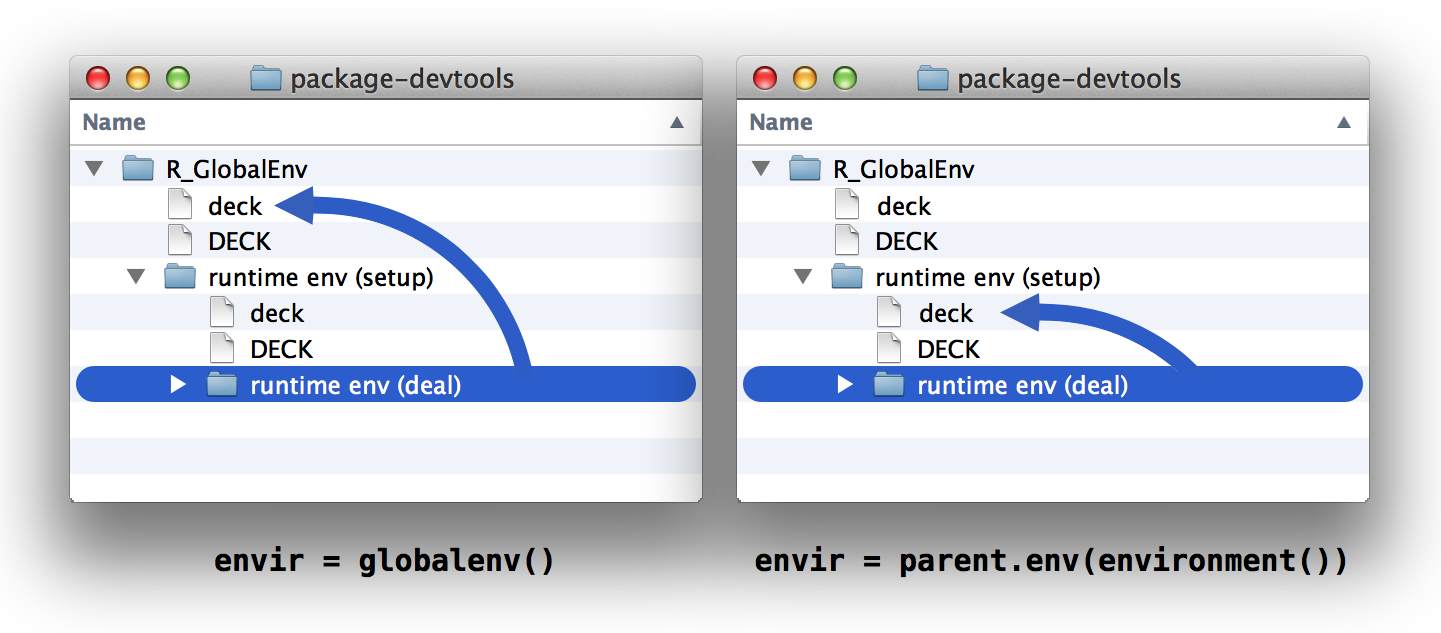
Task: Sort by Name column in right window
Action: point(781,122)
